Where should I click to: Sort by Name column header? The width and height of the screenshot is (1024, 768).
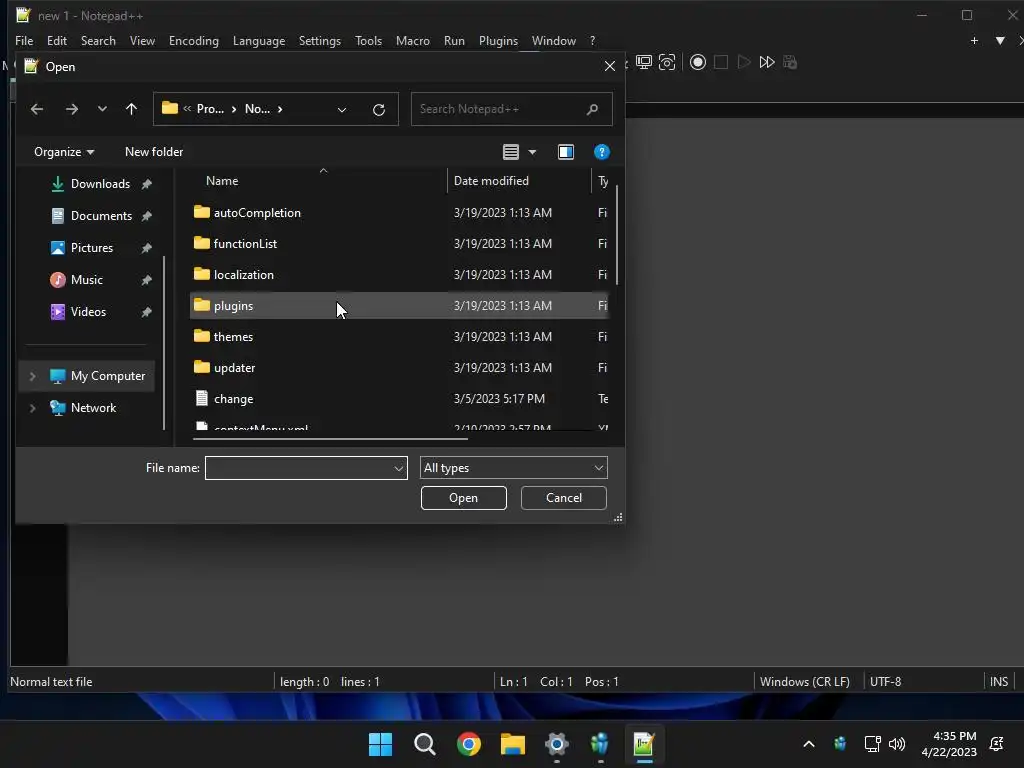pyautogui.click(x=222, y=181)
